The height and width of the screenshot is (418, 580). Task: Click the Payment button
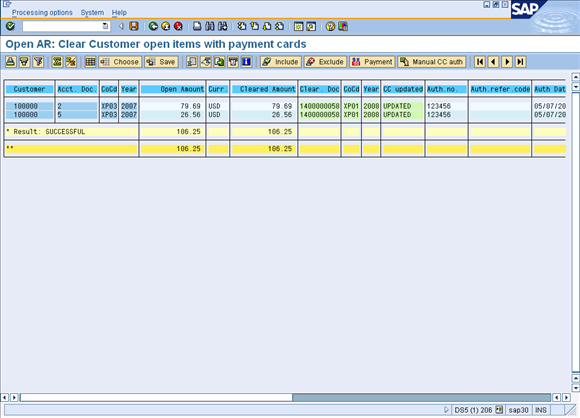(x=372, y=62)
